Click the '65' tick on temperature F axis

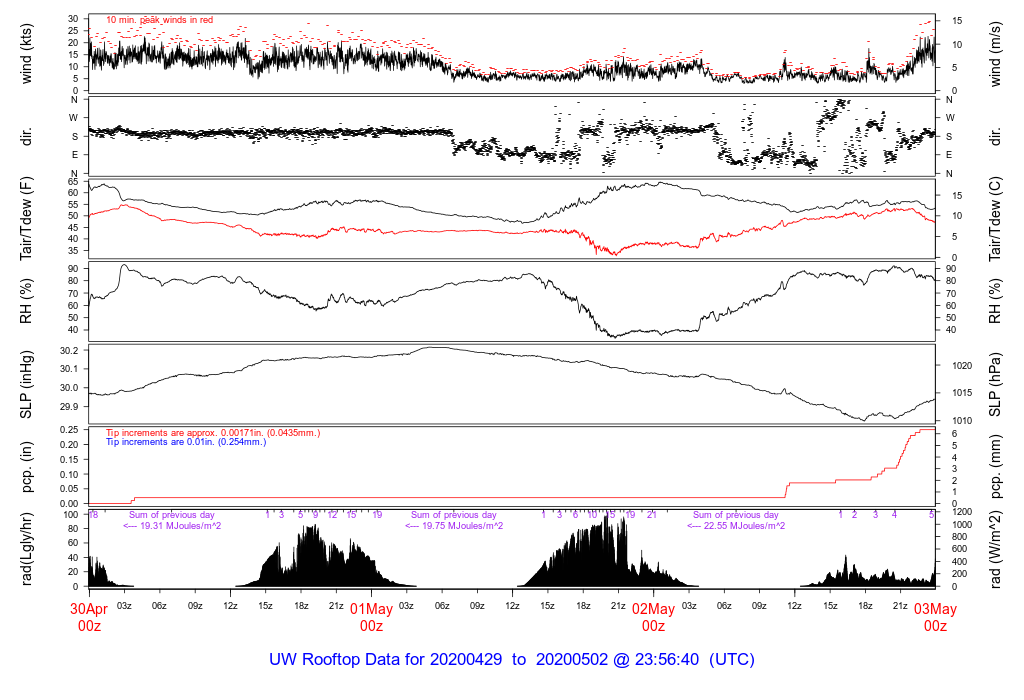pos(73,182)
